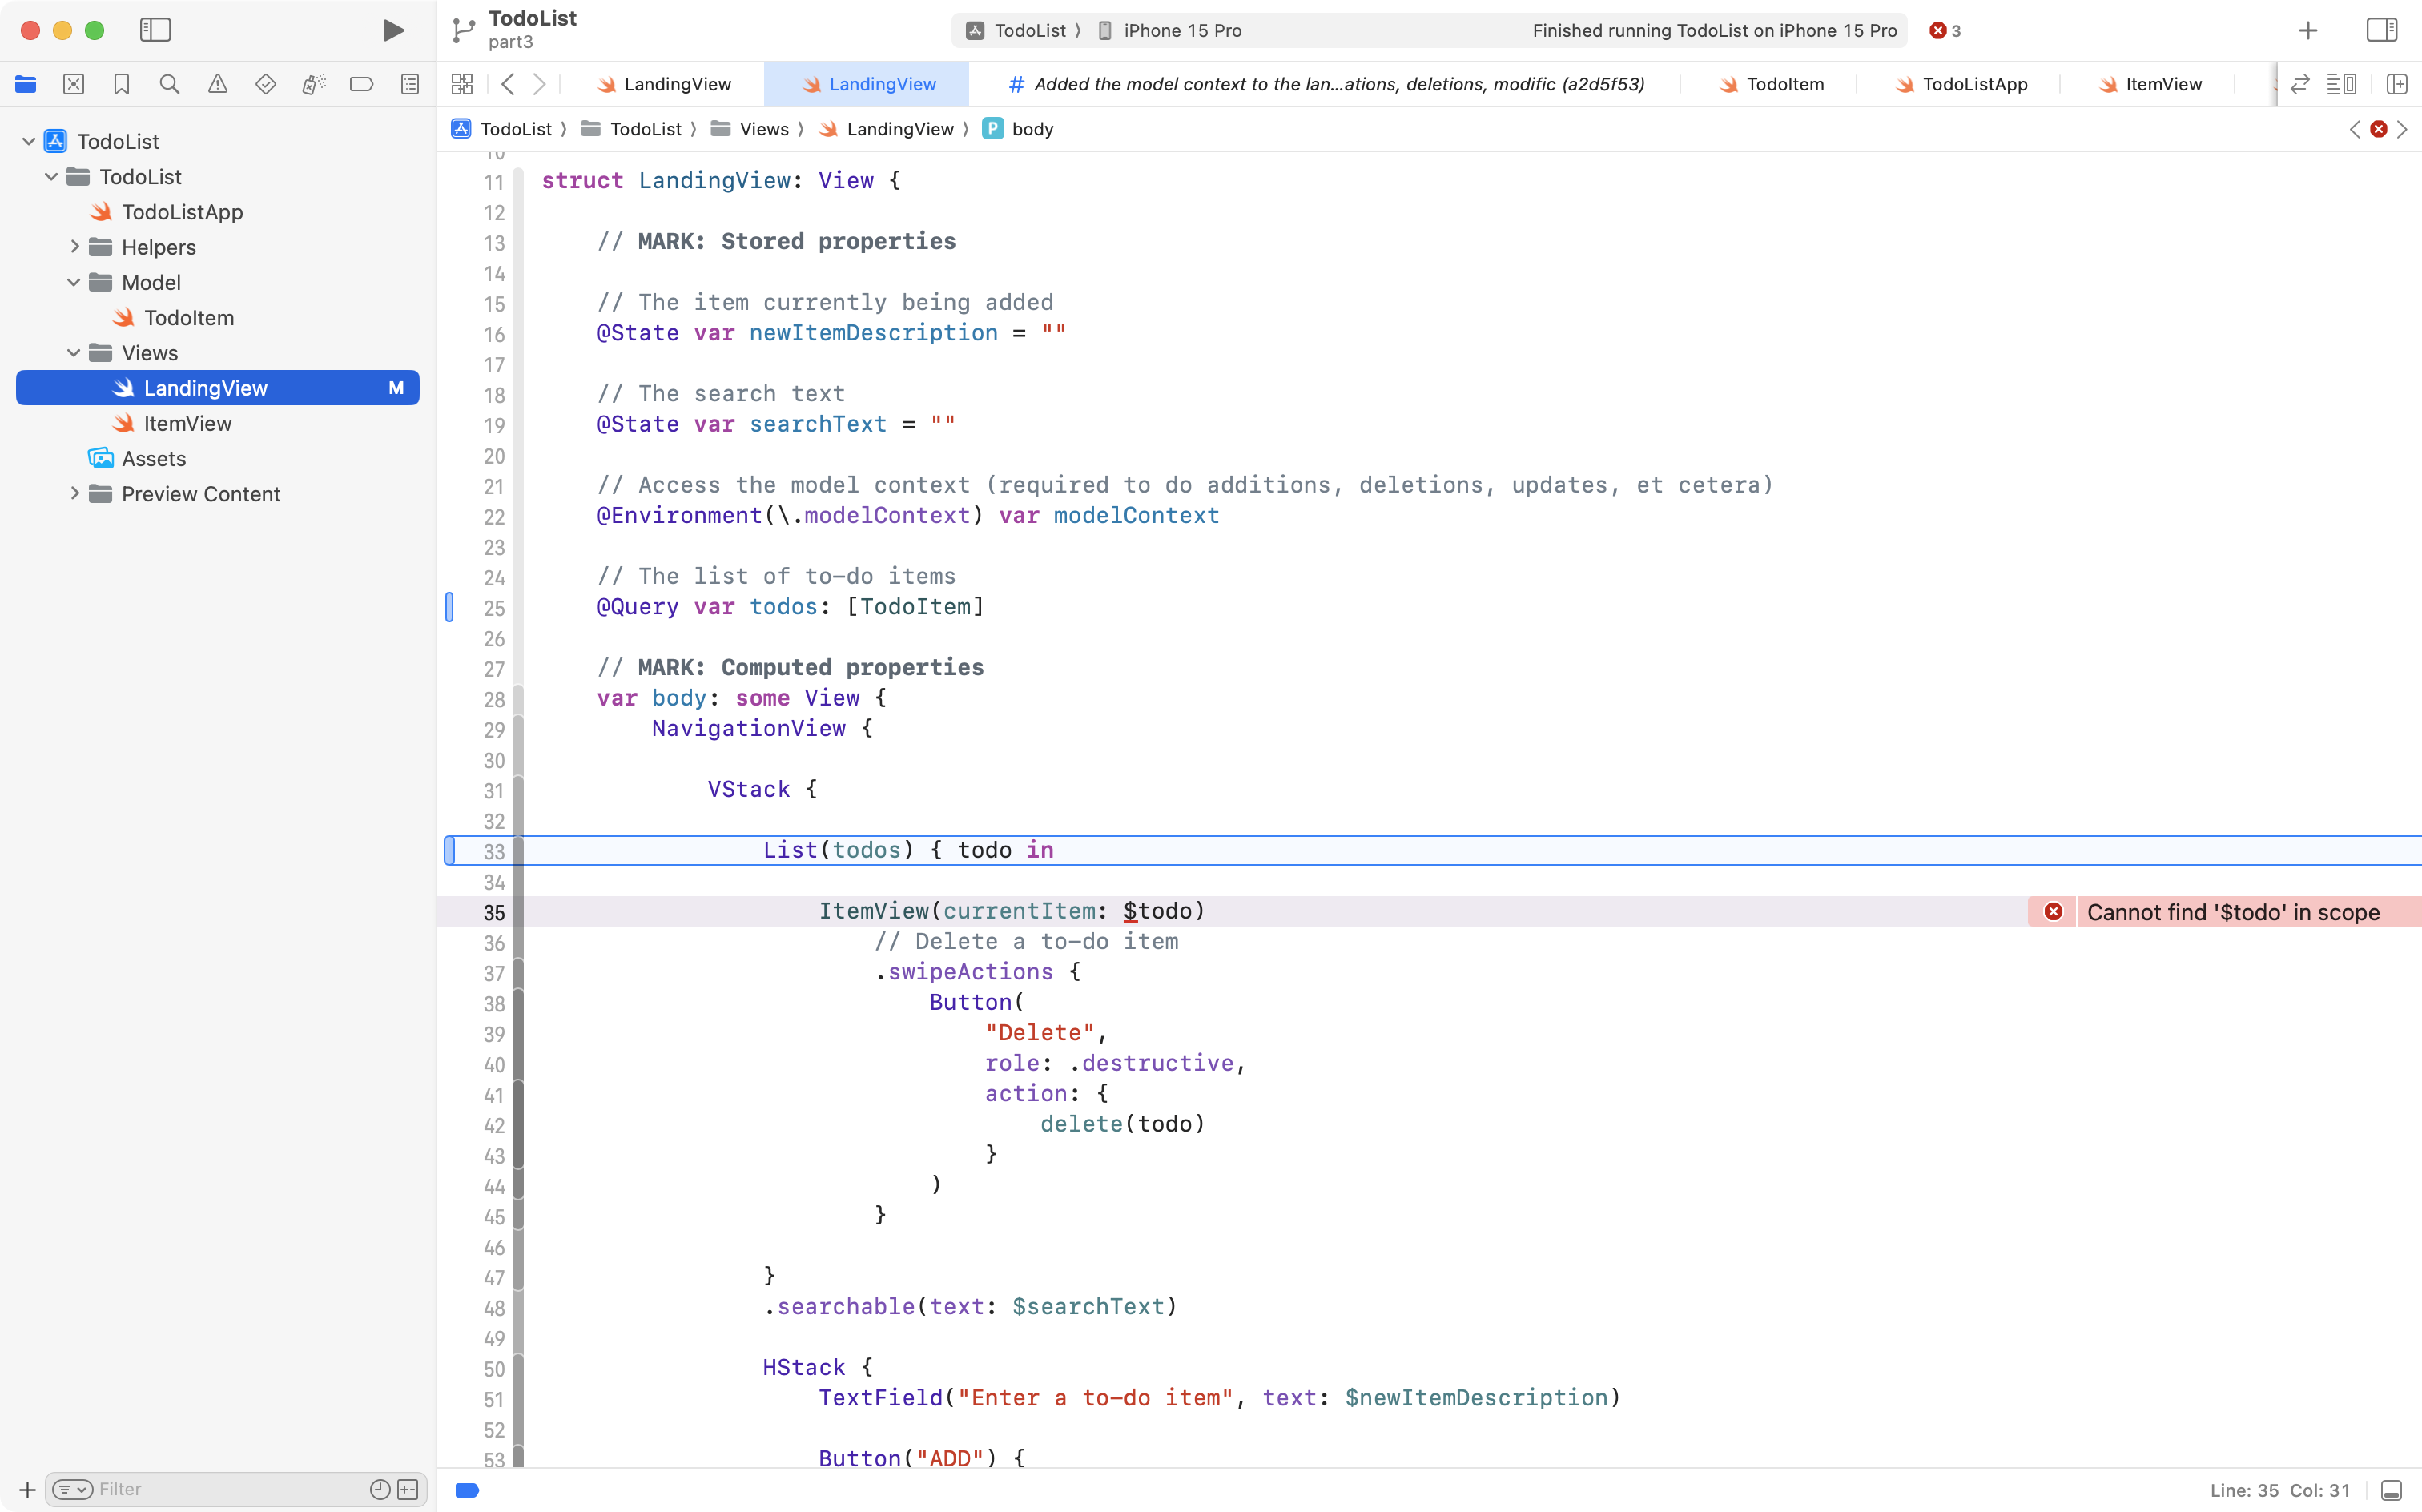Viewport: 2422px width, 1512px height.
Task: Show the Breakpoint navigator
Action: tap(362, 84)
